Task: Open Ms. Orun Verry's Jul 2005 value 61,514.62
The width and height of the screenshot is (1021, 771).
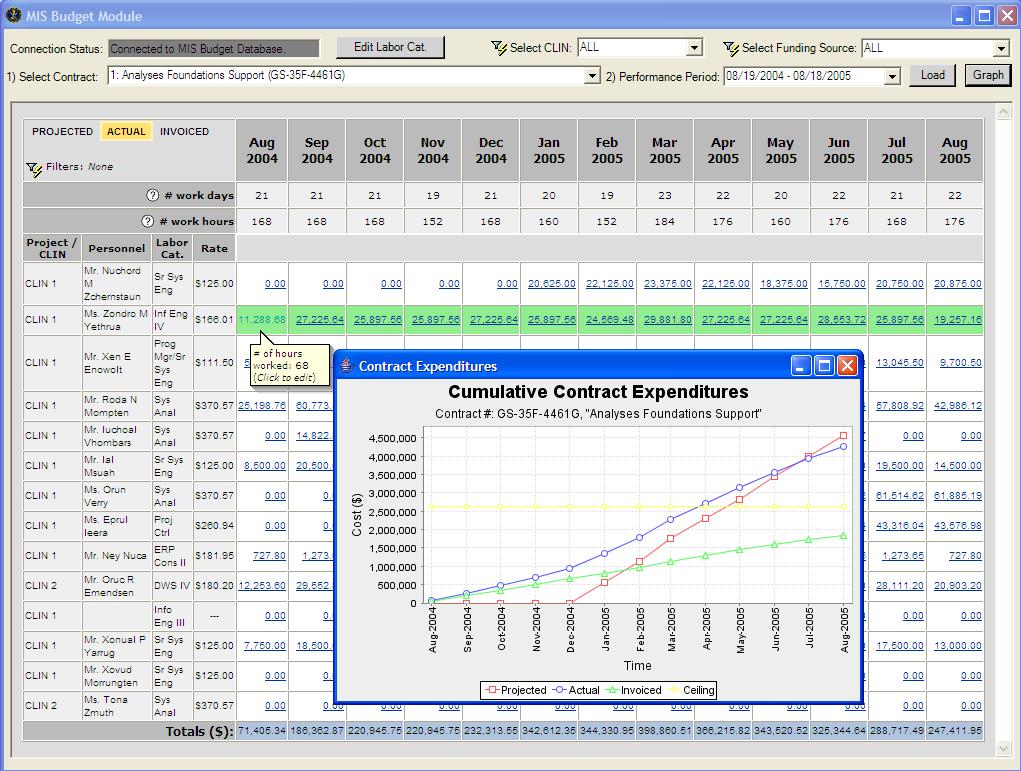Action: click(899, 496)
